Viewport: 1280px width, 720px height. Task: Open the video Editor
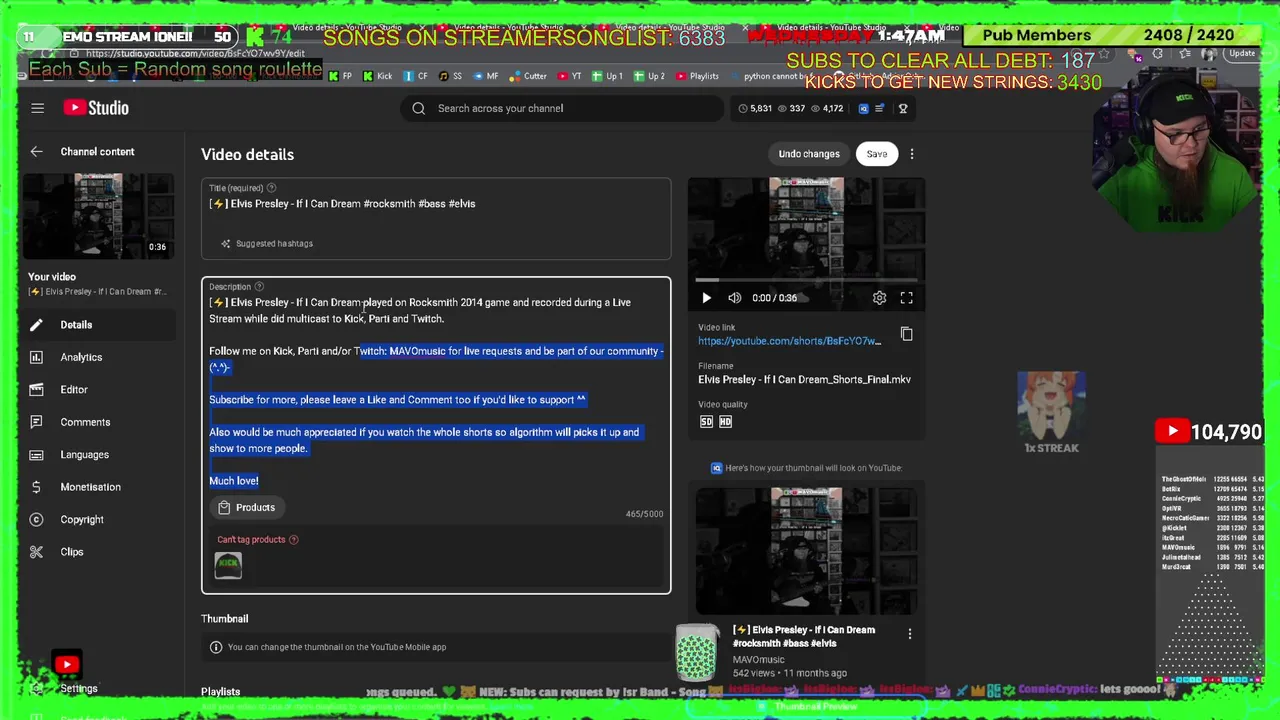pos(97,390)
